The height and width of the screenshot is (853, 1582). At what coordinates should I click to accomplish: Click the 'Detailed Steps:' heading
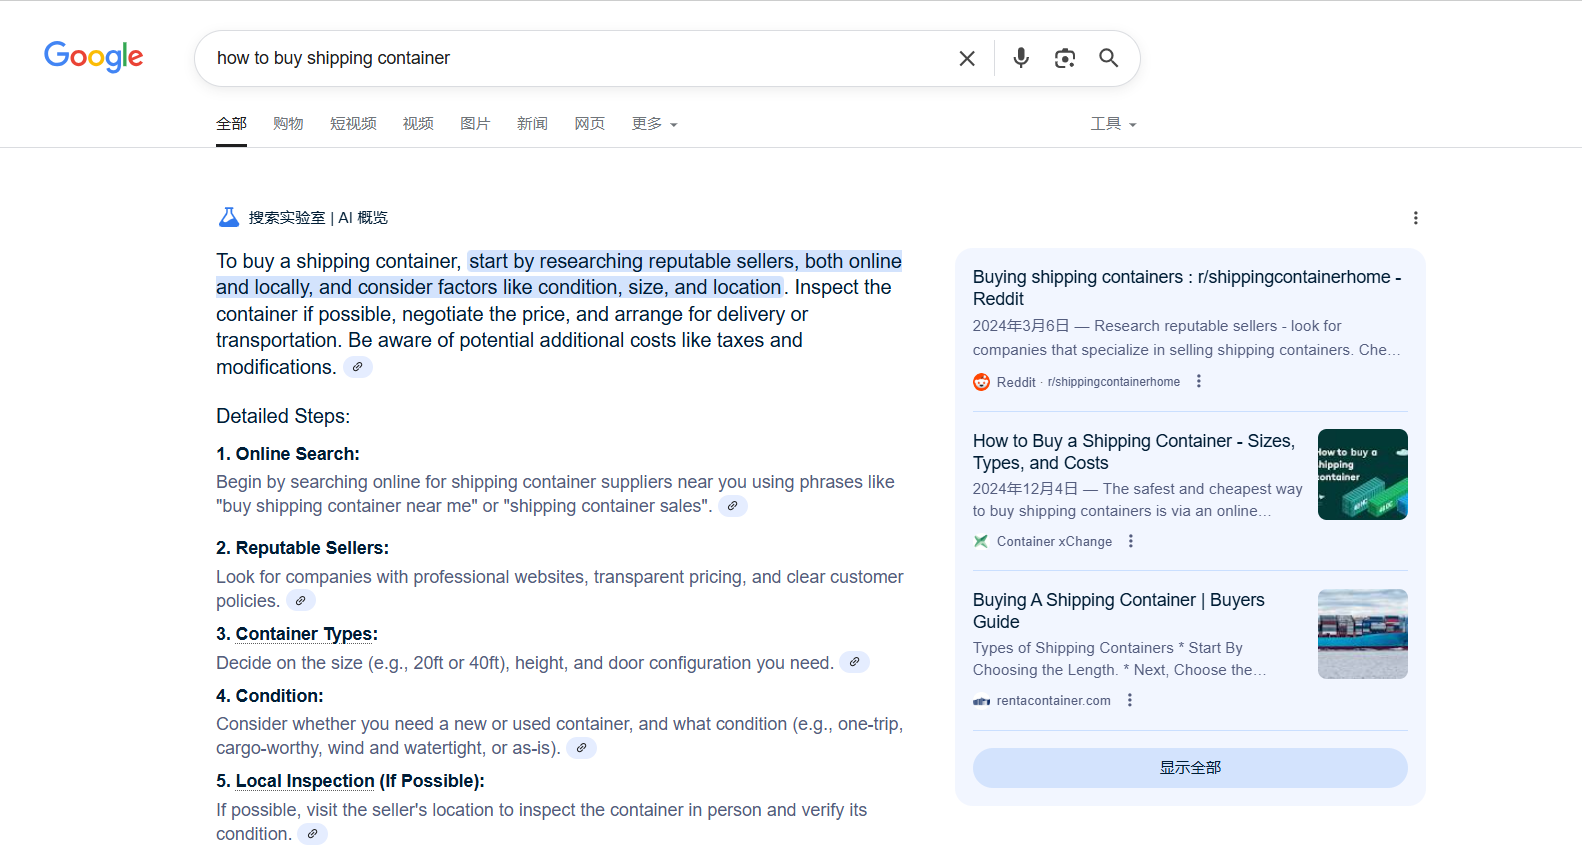tap(283, 416)
